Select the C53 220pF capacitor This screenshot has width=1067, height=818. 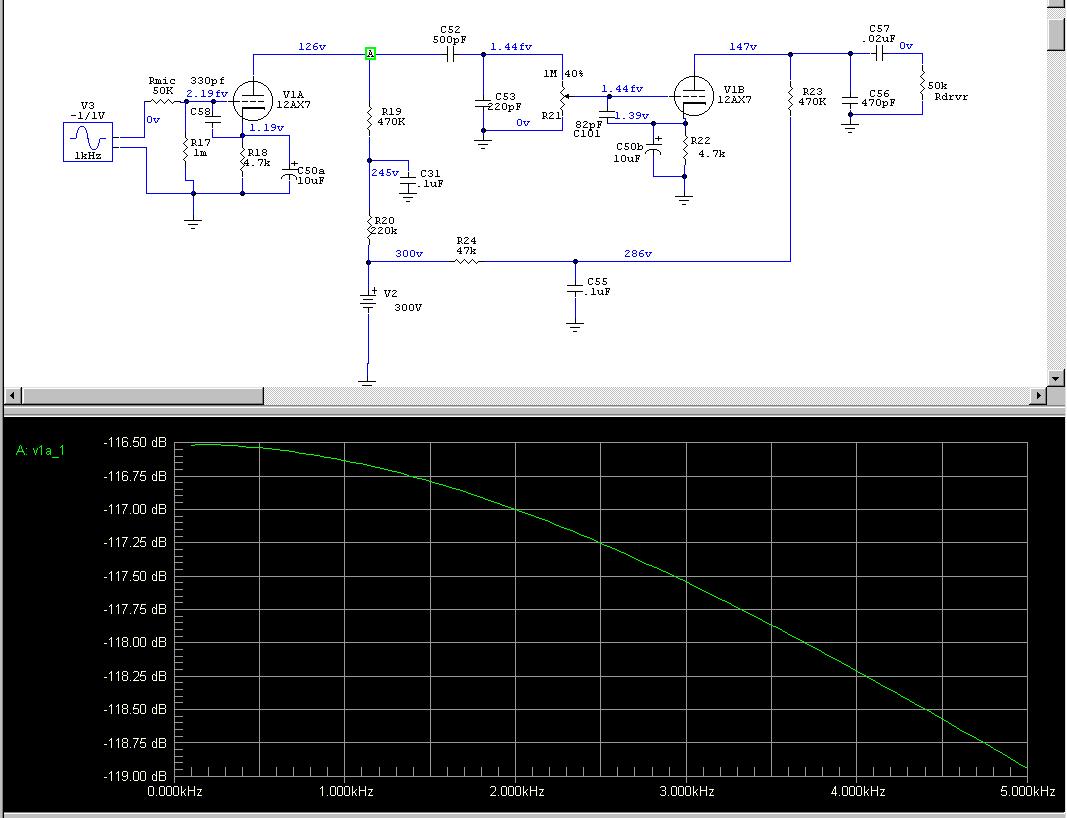(x=483, y=104)
